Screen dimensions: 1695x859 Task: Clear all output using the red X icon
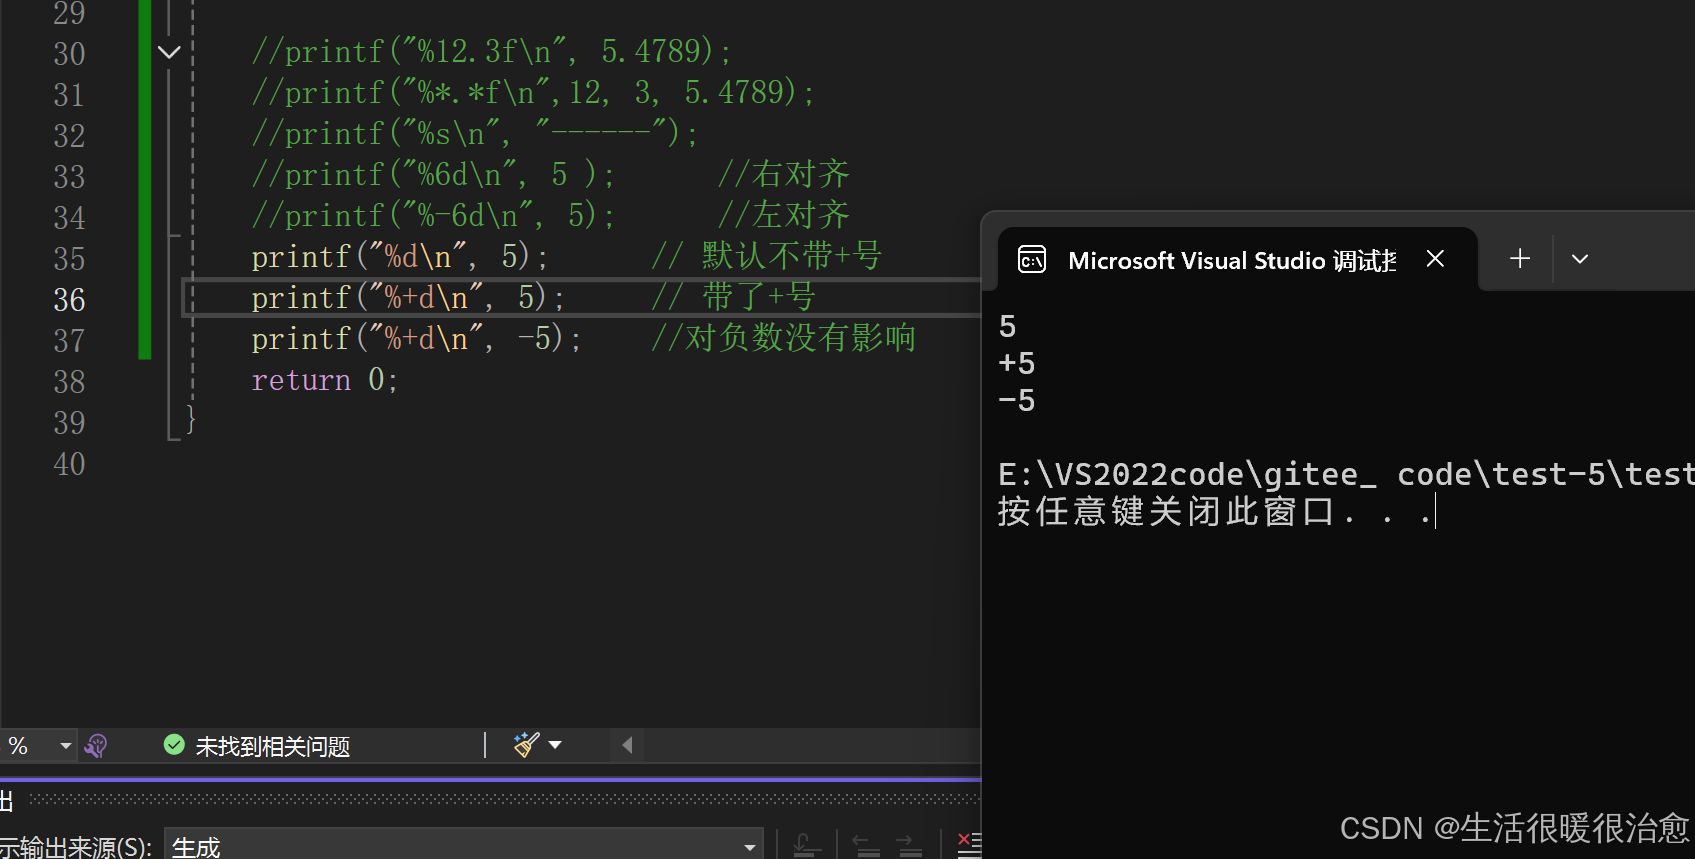(x=969, y=845)
